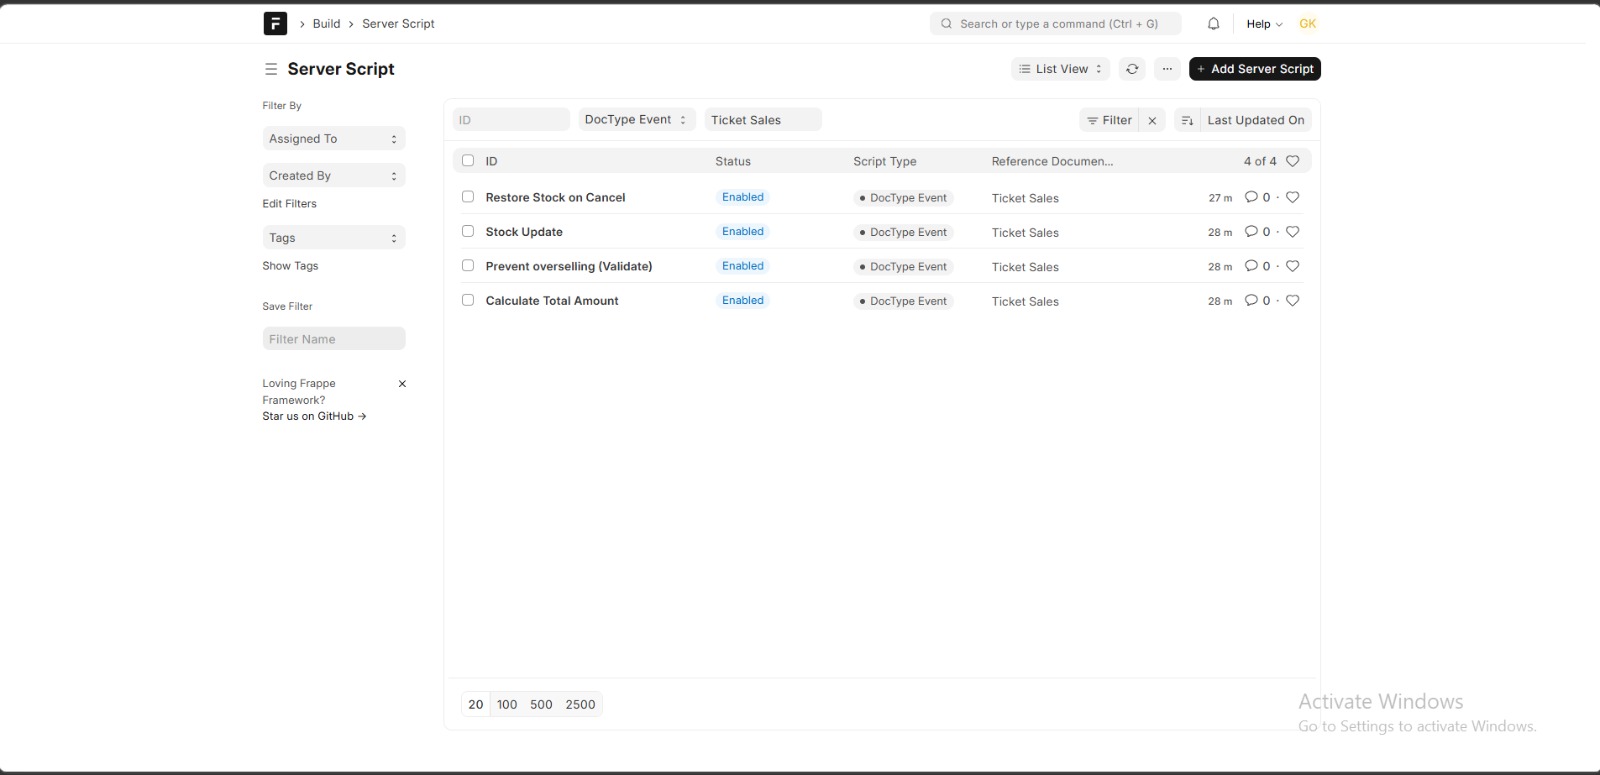Image resolution: width=1600 pixels, height=775 pixels.
Task: Open the Help menu dropdown
Action: pos(1264,24)
